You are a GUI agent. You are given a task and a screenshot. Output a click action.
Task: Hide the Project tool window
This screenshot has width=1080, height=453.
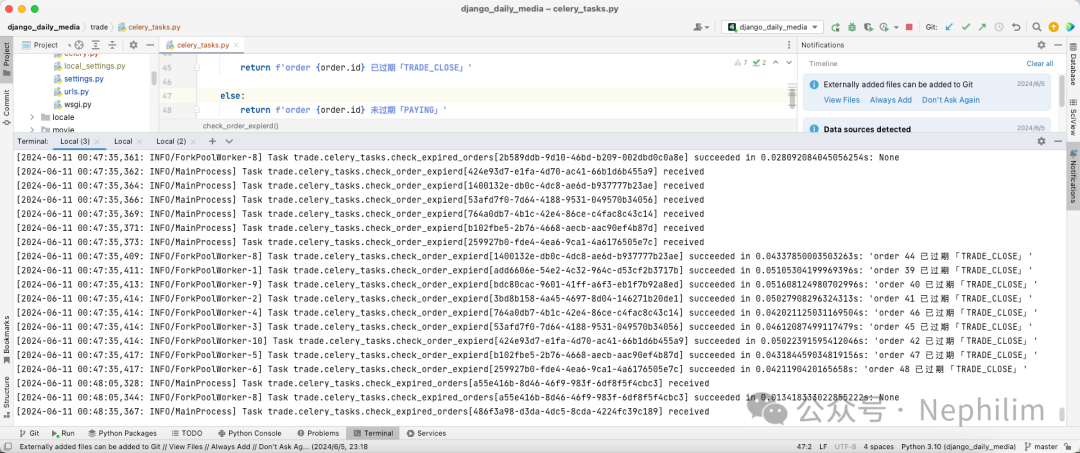pos(149,45)
